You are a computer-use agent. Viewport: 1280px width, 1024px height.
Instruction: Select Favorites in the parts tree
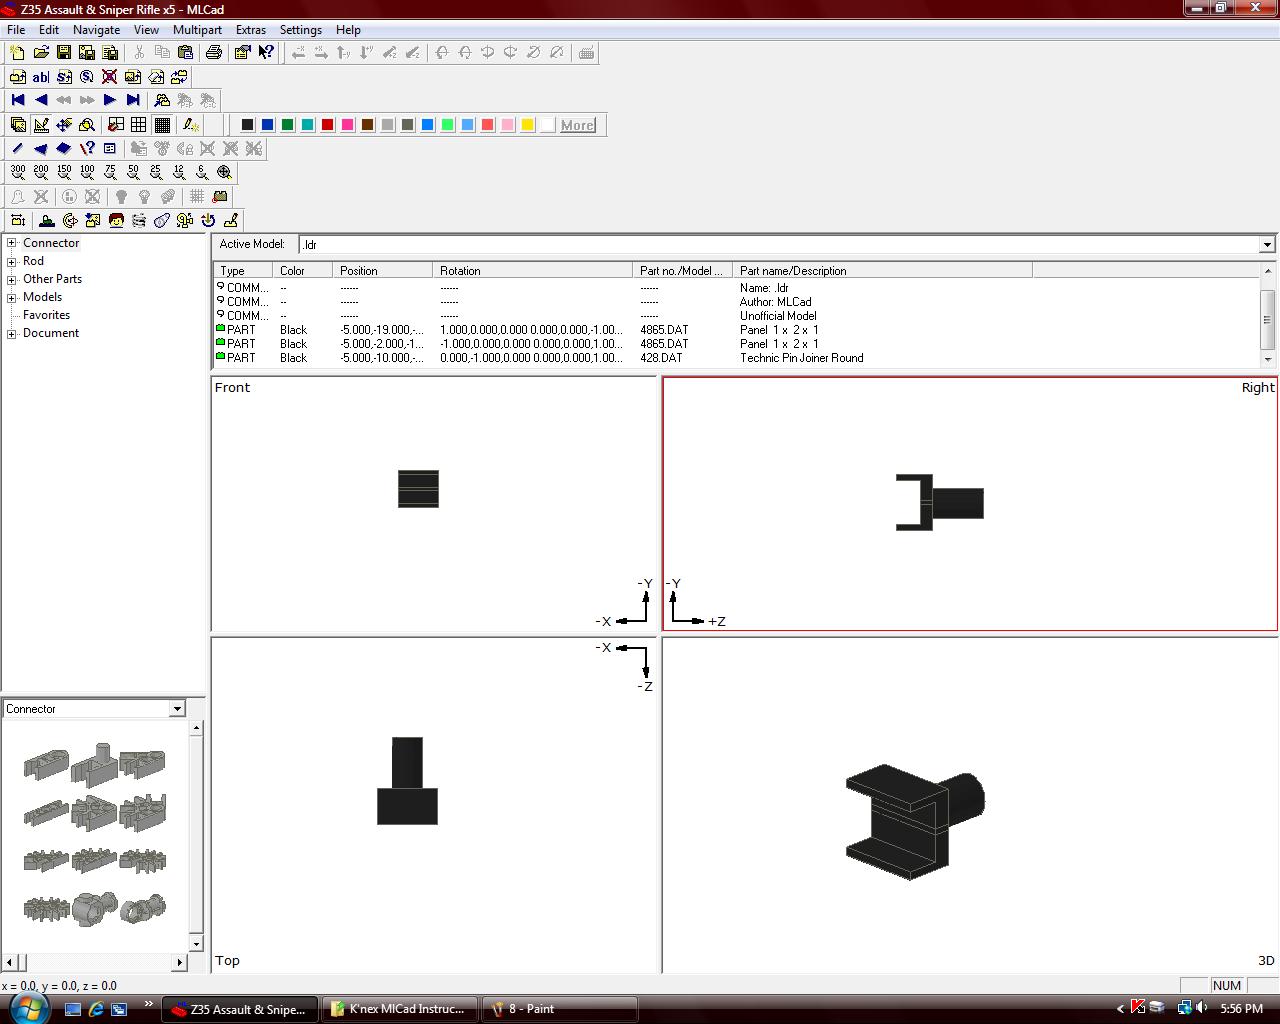46,315
